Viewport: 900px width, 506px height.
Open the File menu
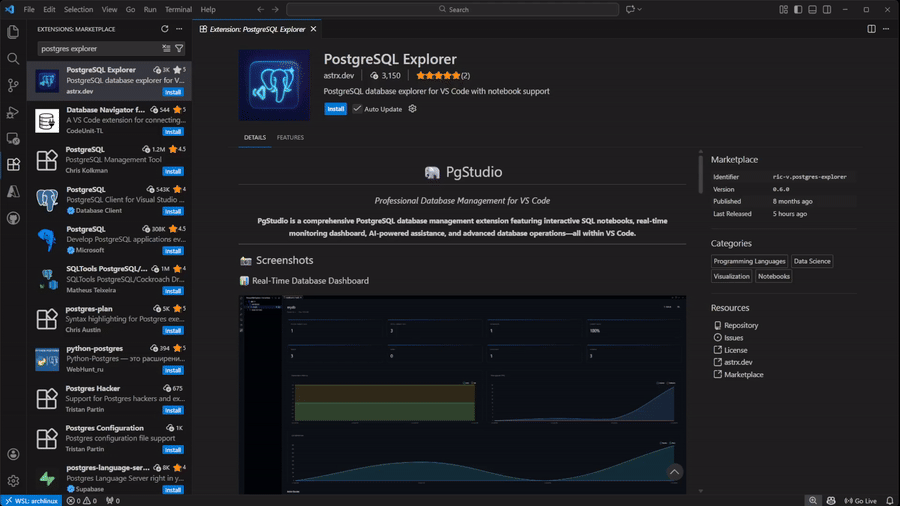(x=29, y=9)
